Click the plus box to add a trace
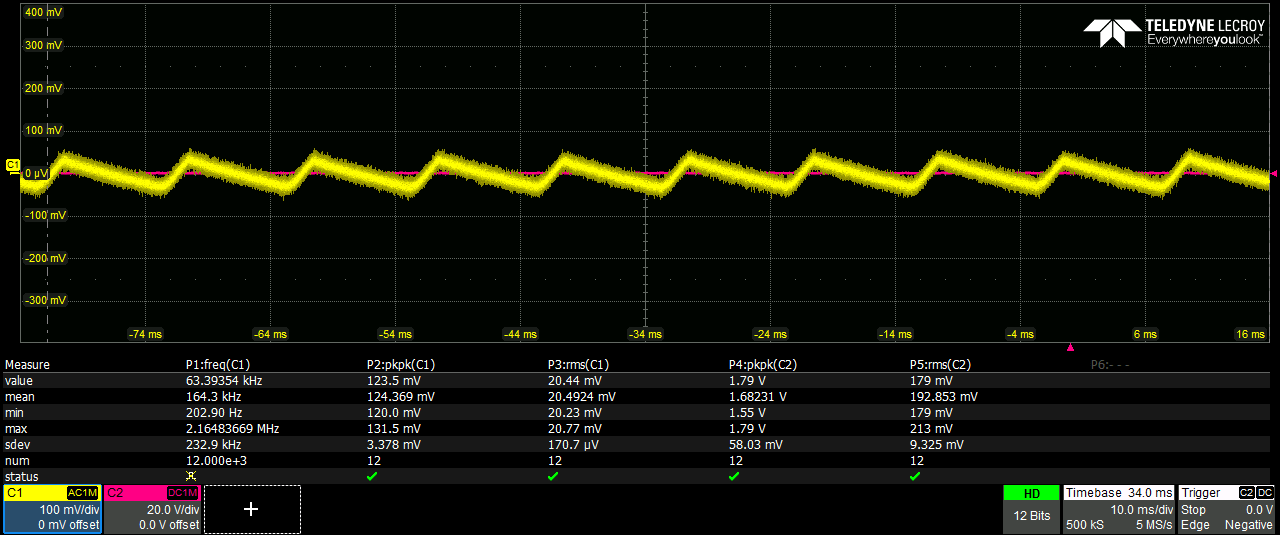 [x=252, y=509]
